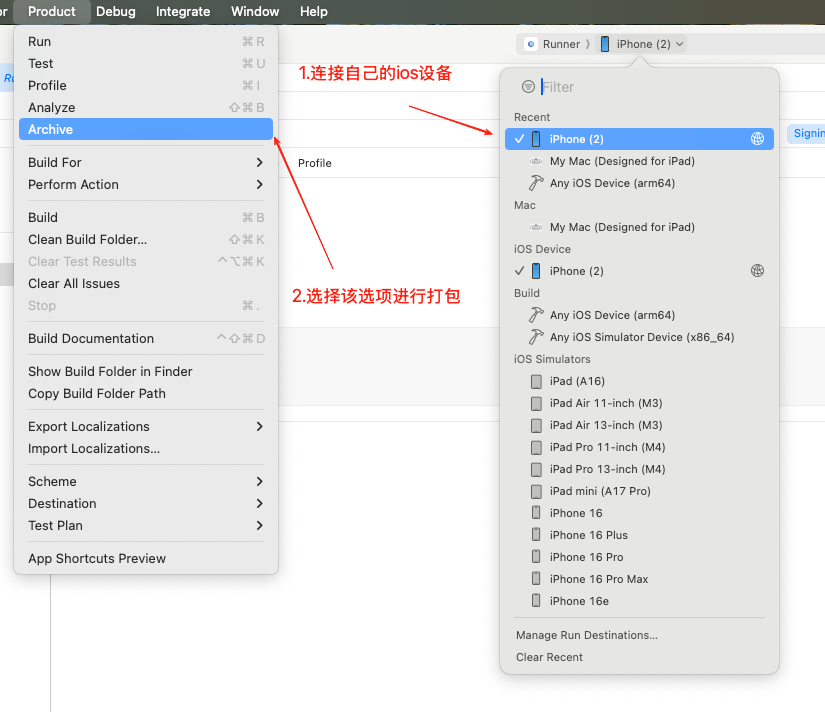Select Run in the Product menu

pyautogui.click(x=146, y=42)
